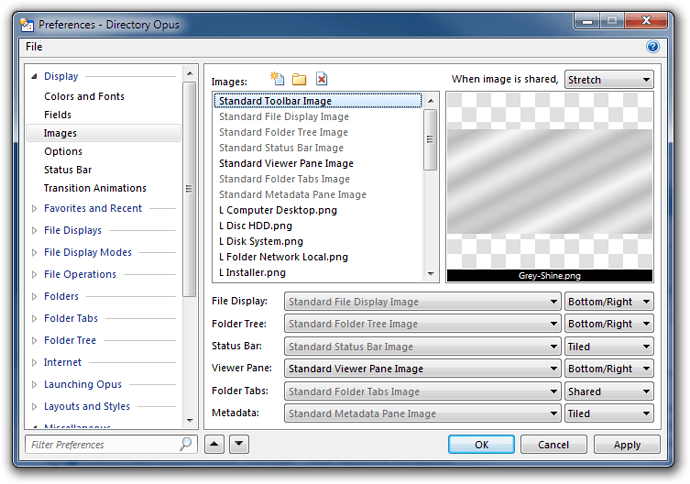Expand the Internet category
Screen dimensions: 690x484
point(34,363)
